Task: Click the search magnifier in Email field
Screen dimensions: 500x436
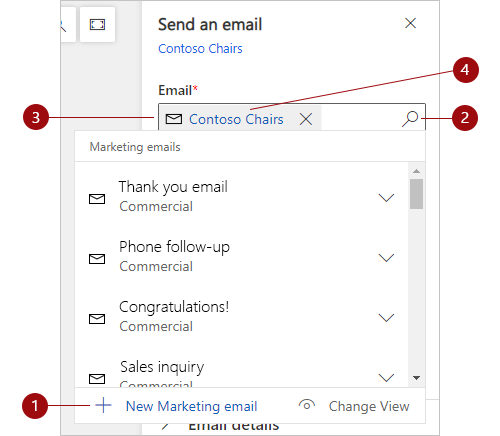Action: point(410,119)
